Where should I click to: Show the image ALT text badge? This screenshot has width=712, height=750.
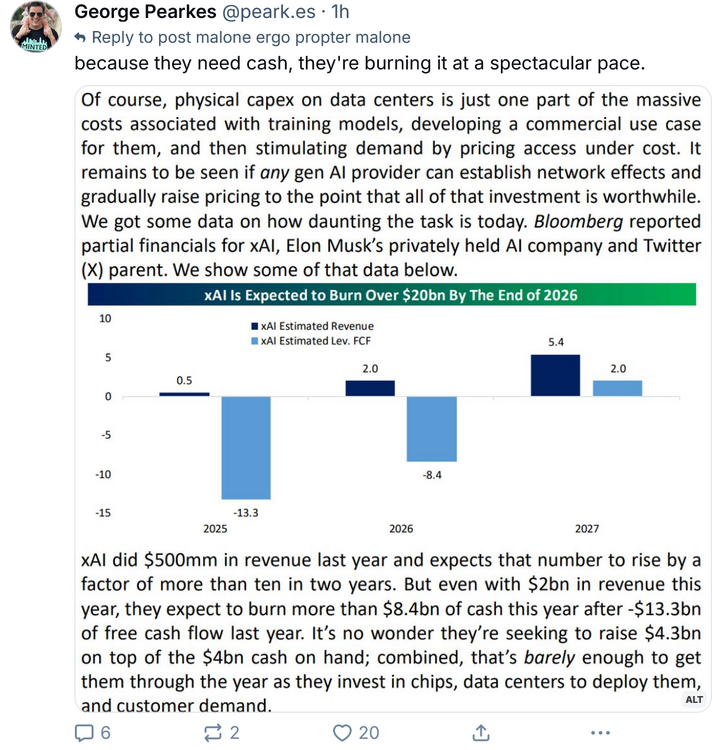tap(693, 700)
